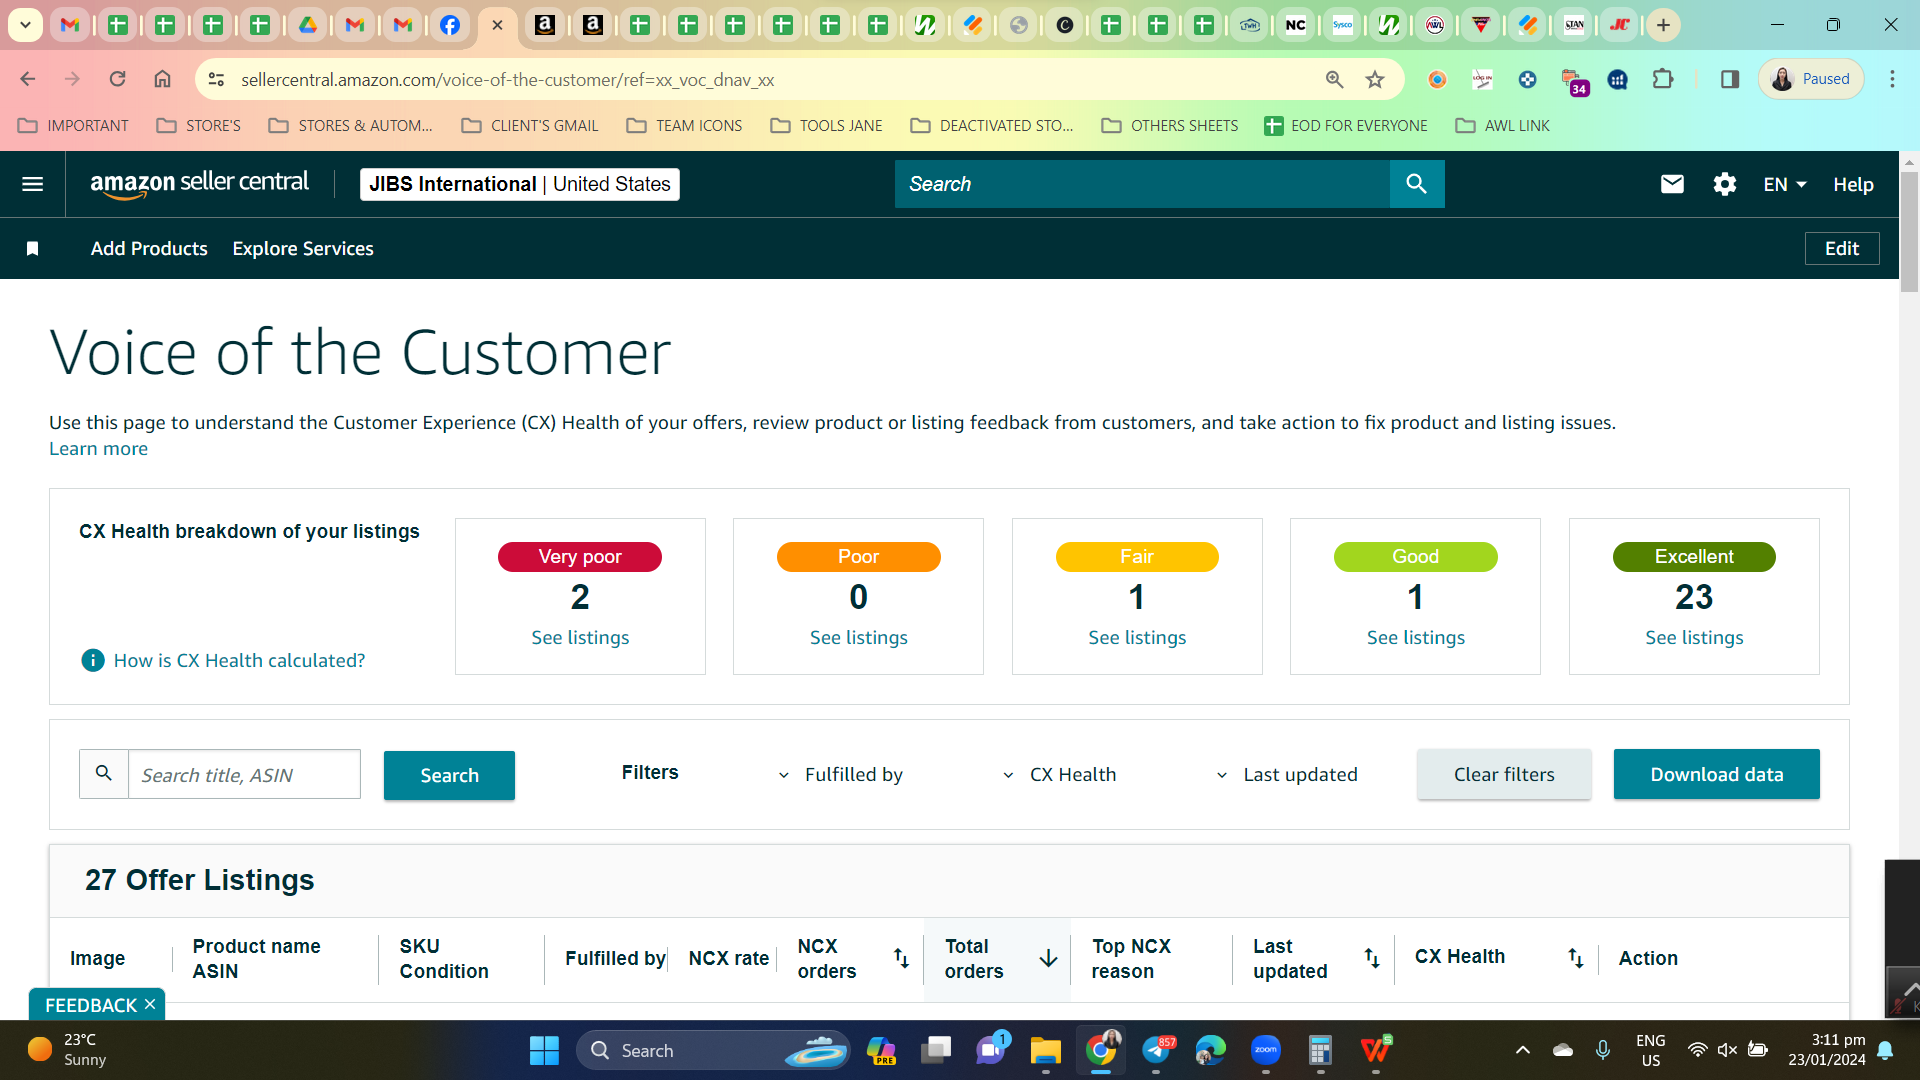The image size is (1920, 1080).
Task: Open the Learn more link
Action: (98, 449)
